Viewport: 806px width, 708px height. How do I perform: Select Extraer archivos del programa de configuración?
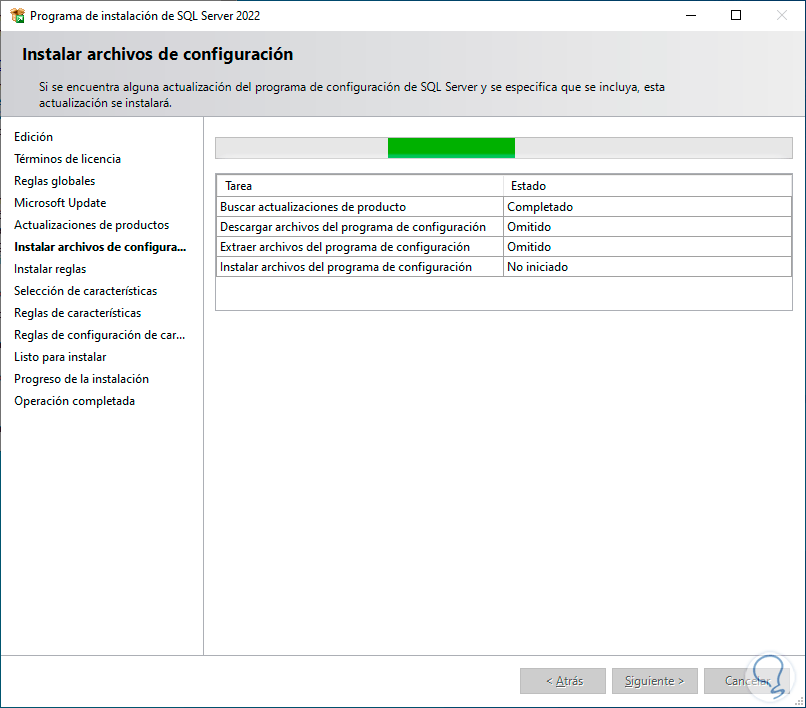(x=504, y=247)
